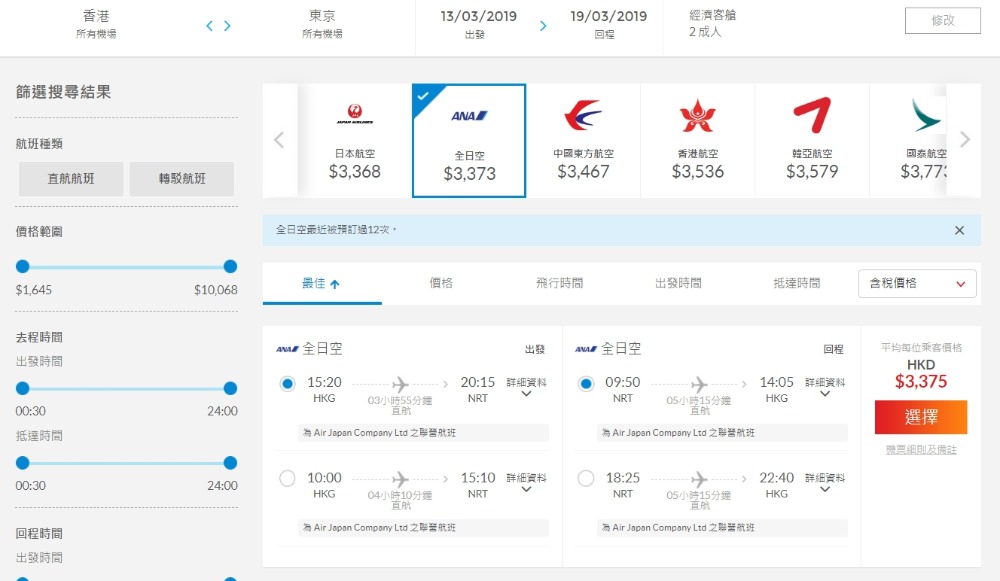Open the 含稅價格 price dropdown
The image size is (1000, 581).
(x=917, y=284)
